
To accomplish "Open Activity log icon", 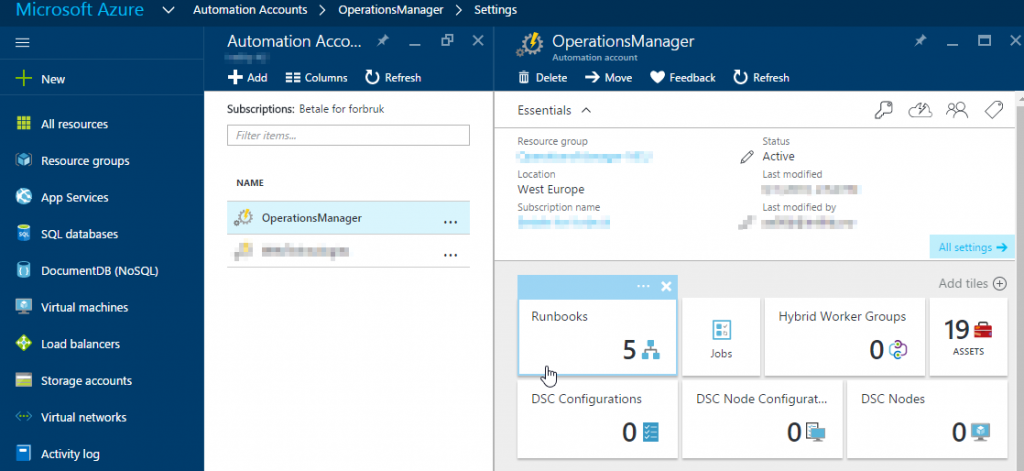I will point(24,453).
